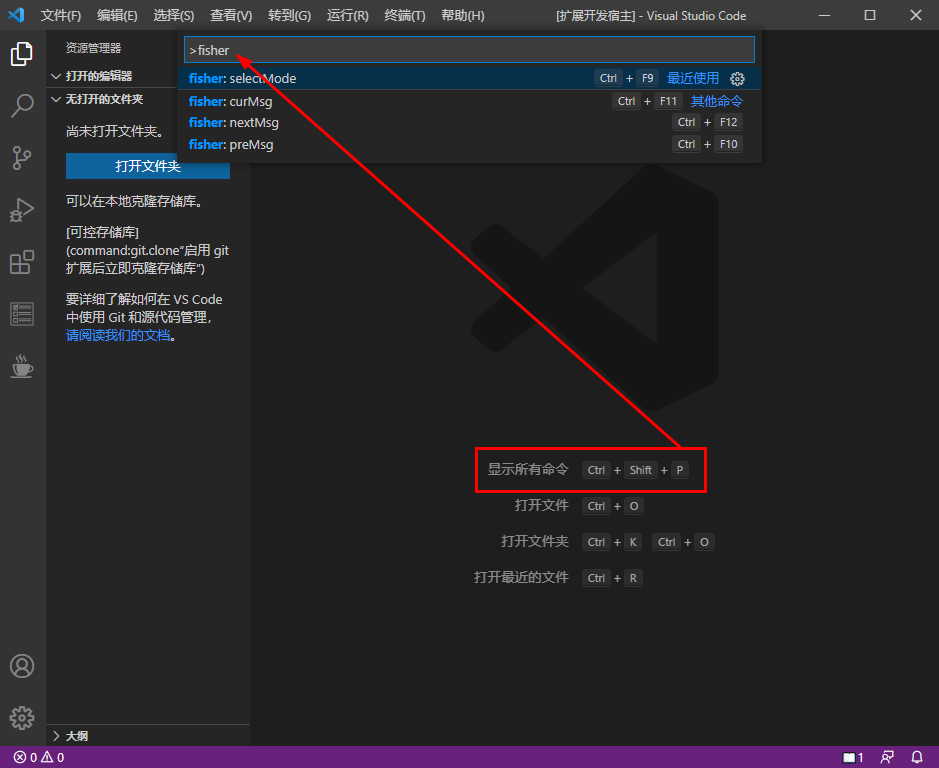Run the fisher: selectMode command
This screenshot has height=768, width=939.
coord(470,78)
